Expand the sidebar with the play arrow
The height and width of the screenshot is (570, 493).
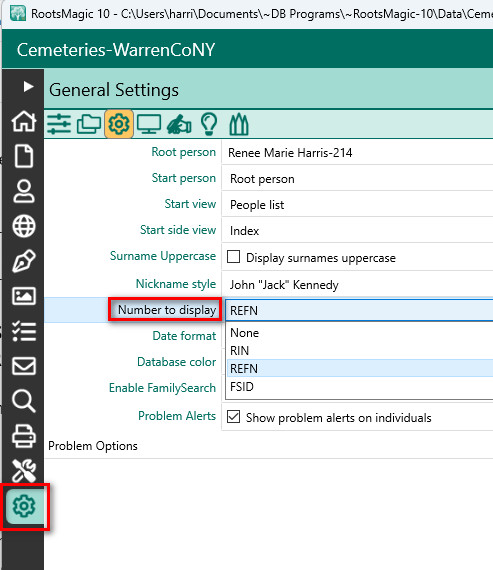(28, 87)
